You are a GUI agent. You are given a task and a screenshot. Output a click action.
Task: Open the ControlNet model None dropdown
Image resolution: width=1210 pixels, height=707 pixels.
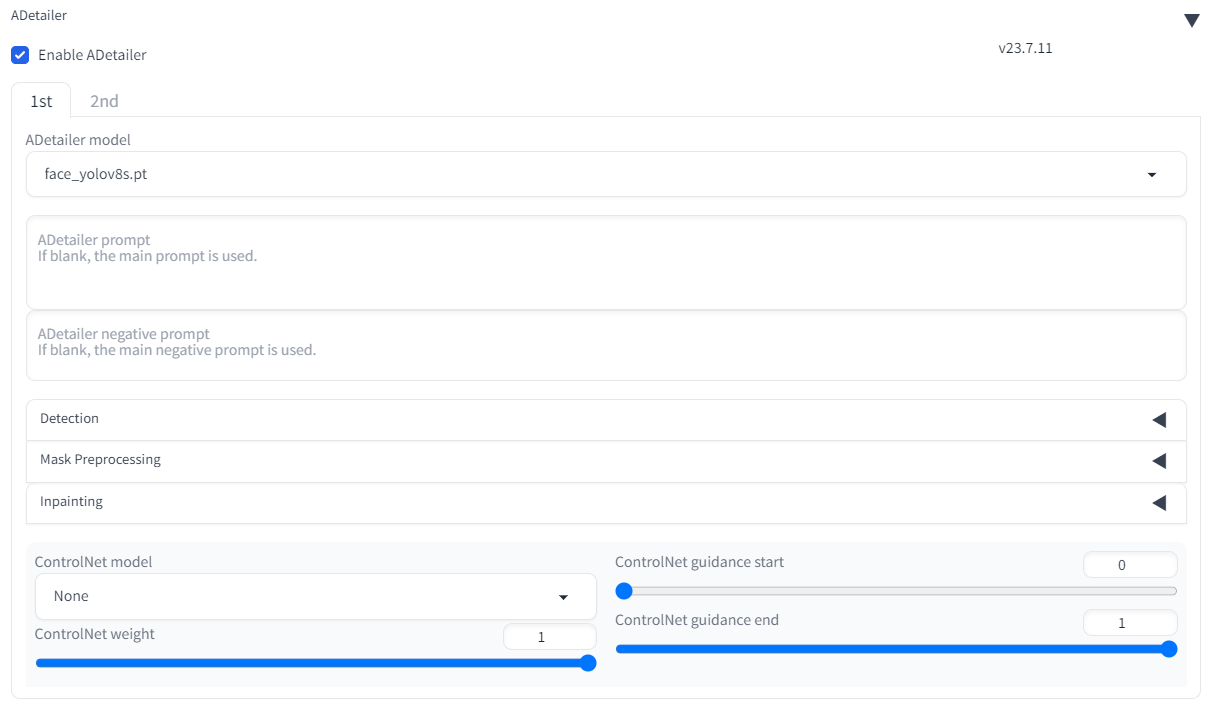pyautogui.click(x=316, y=596)
